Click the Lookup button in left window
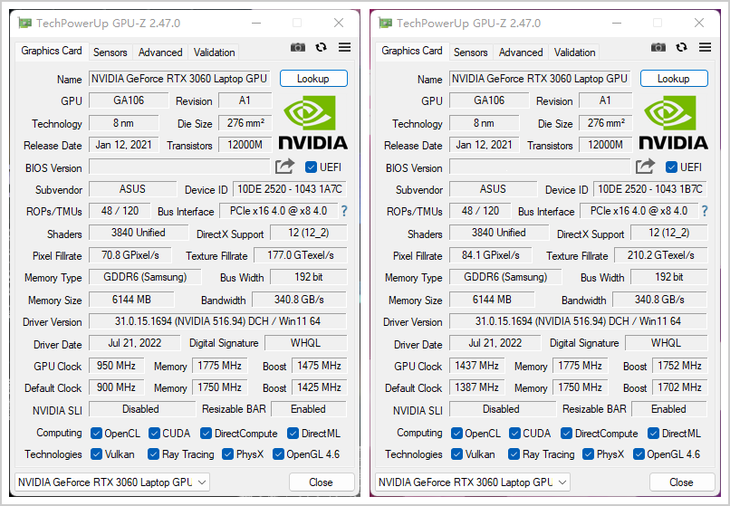This screenshot has width=730, height=506. (x=313, y=79)
